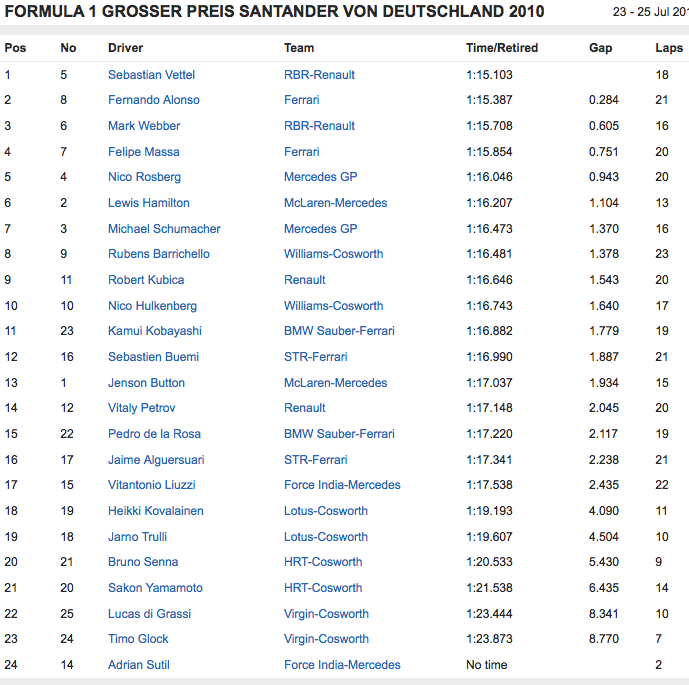This screenshot has height=685, width=689.
Task: Open Sebastian Vettel driver link
Action: click(151, 75)
